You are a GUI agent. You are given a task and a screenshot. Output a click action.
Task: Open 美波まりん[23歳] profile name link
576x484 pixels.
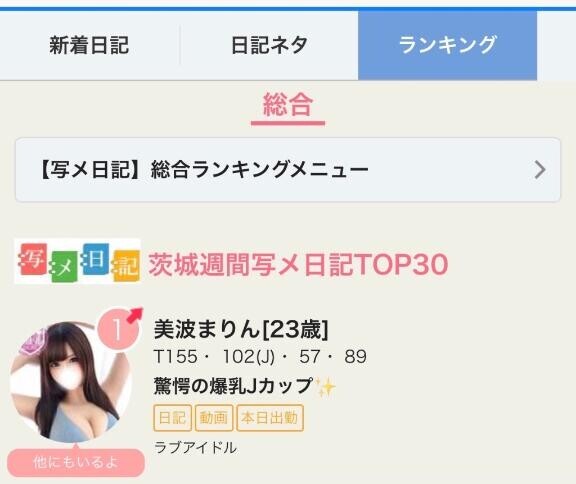241,329
